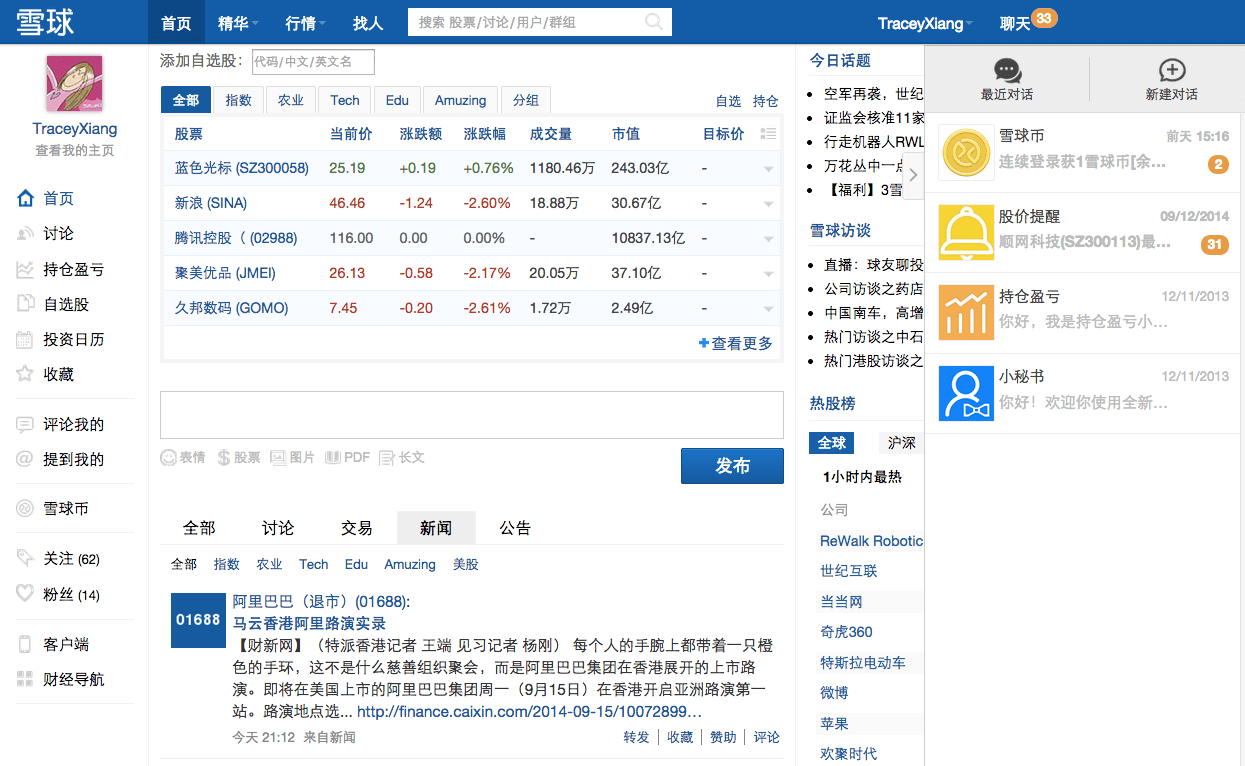Screen dimensions: 1245x766
Task: Switch feed to 公告 tab
Action: click(515, 528)
